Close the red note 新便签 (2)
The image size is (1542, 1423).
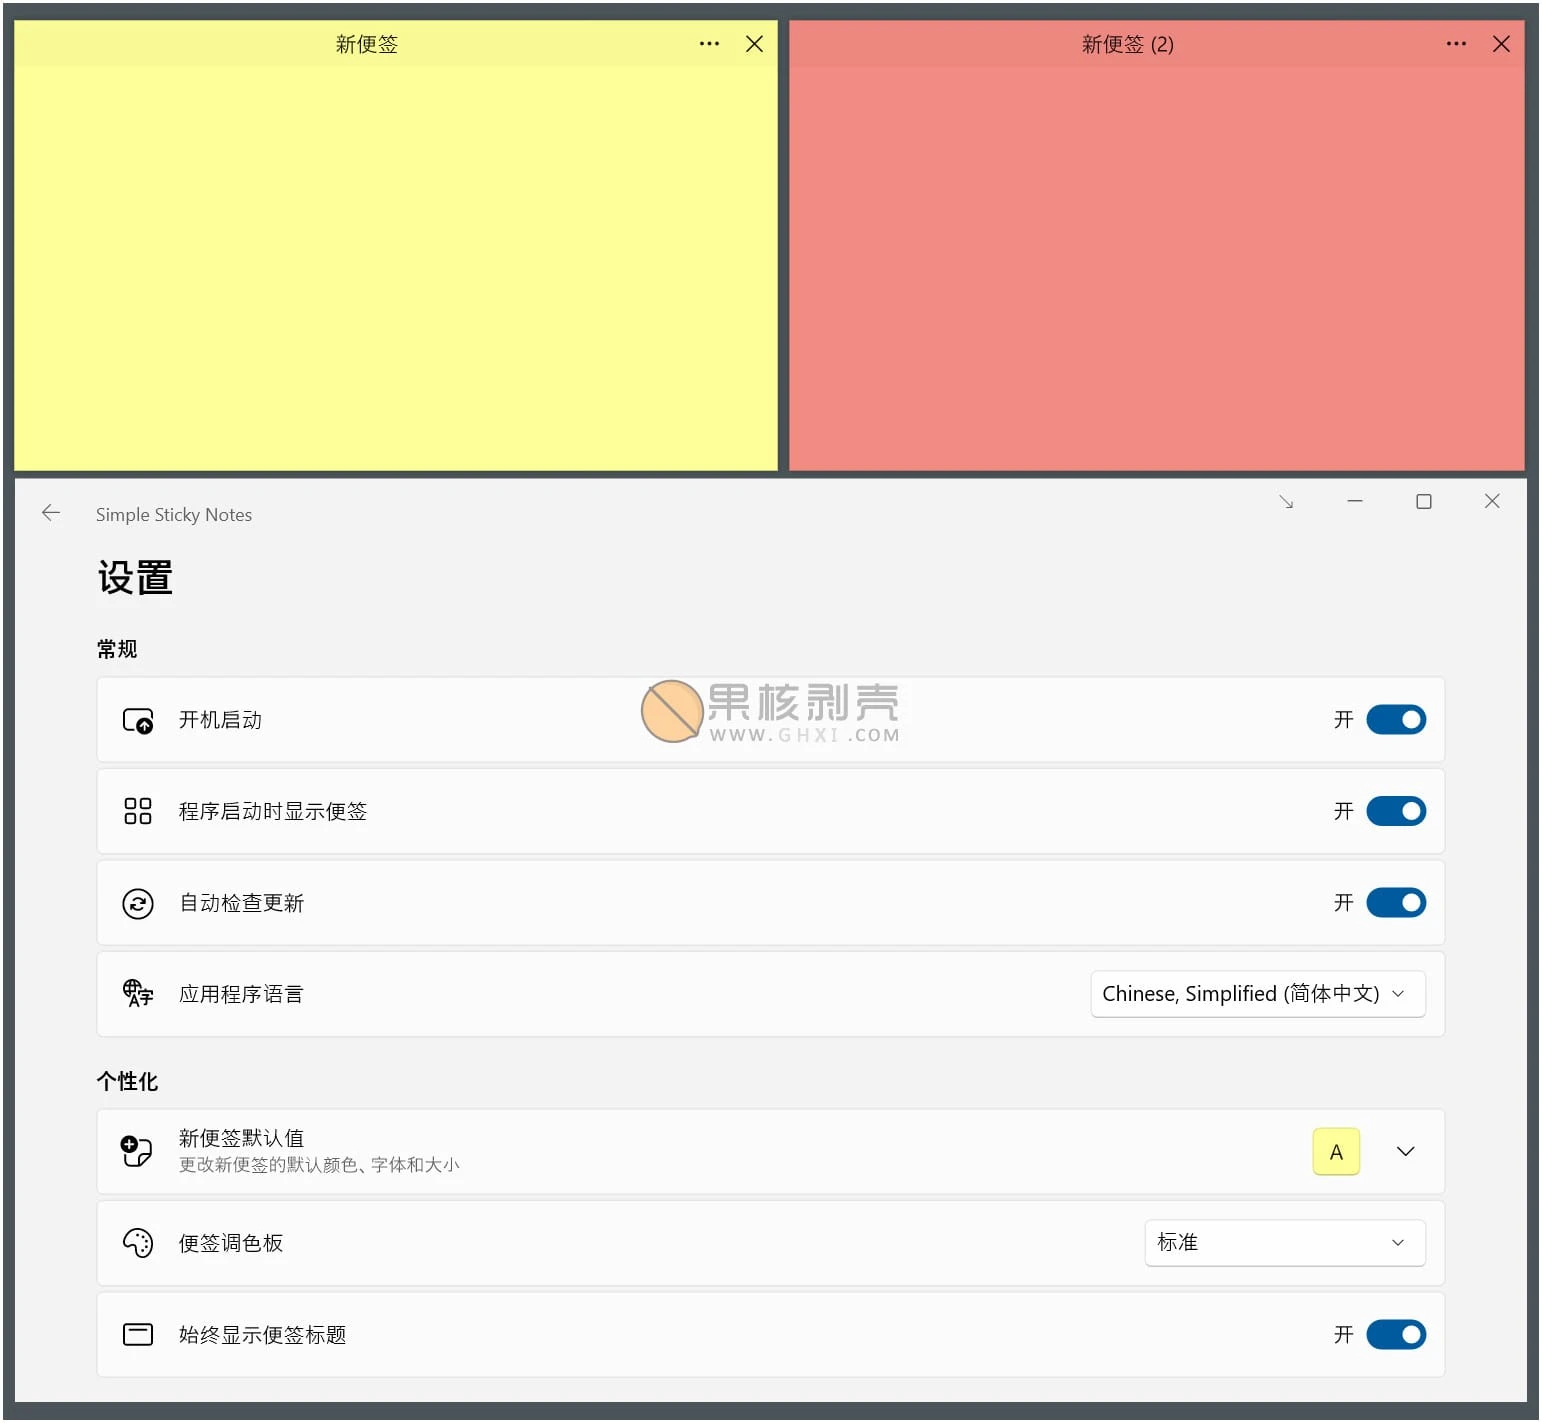click(x=1500, y=44)
